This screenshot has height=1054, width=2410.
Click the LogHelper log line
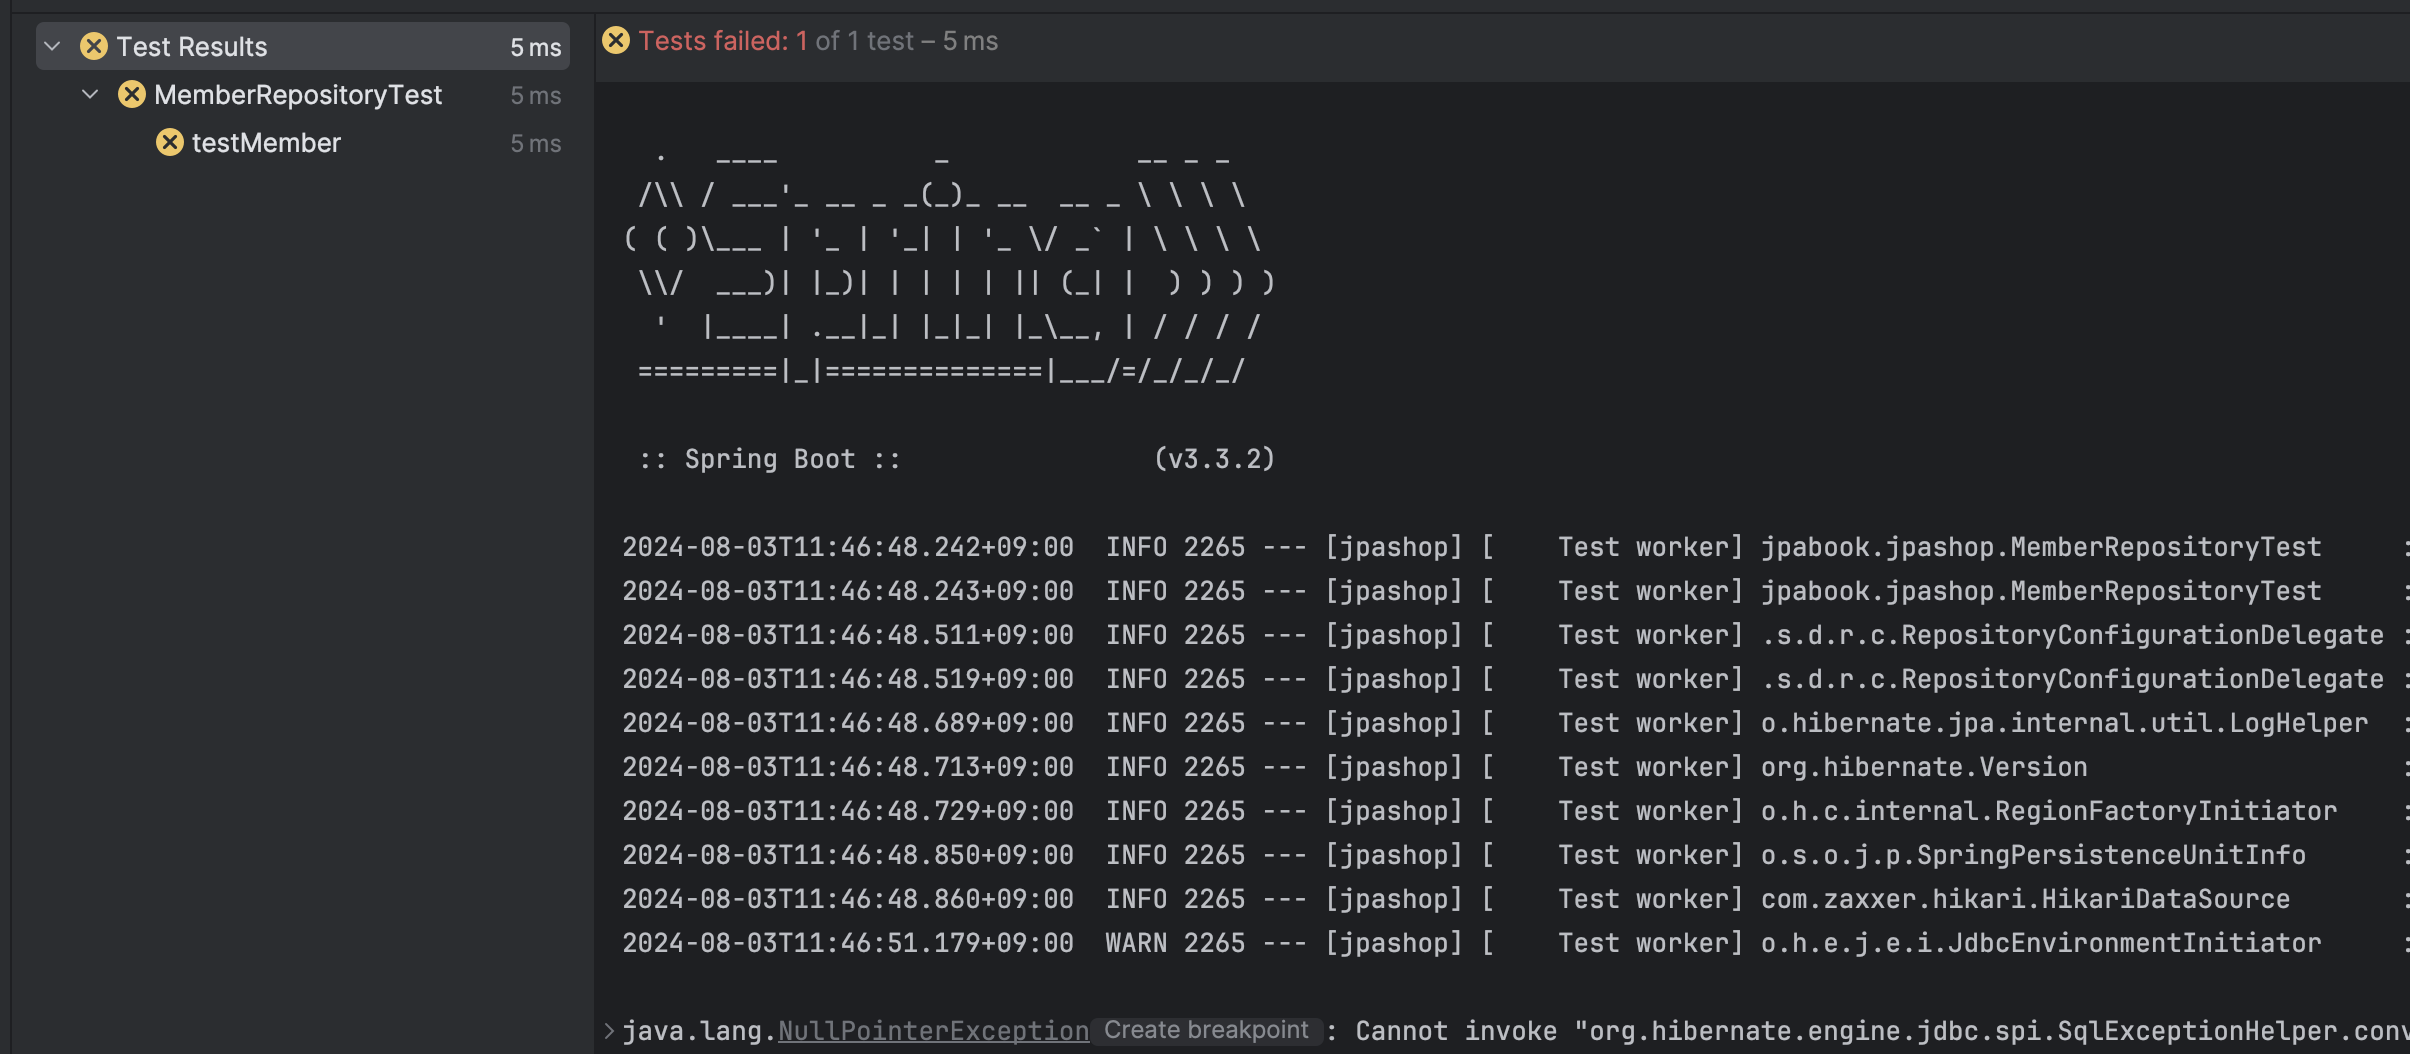click(1515, 723)
